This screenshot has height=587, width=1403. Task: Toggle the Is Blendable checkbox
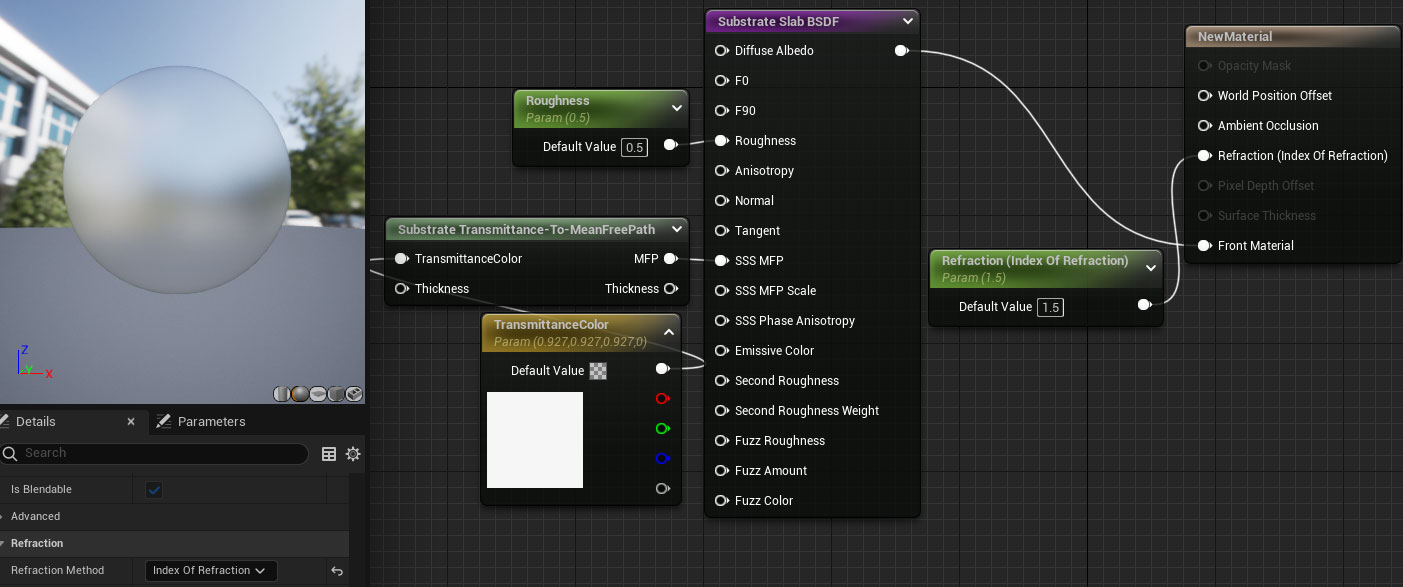(151, 489)
